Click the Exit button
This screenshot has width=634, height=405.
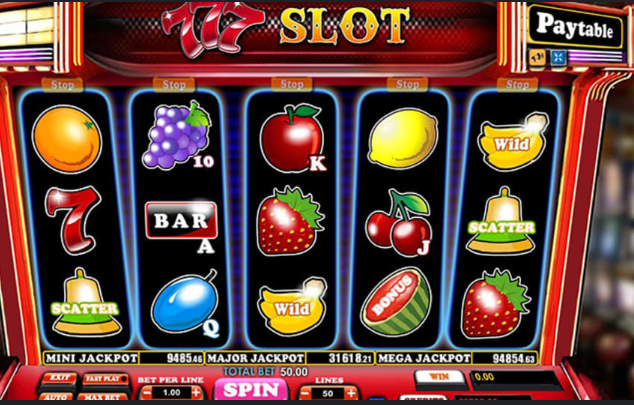click(59, 378)
